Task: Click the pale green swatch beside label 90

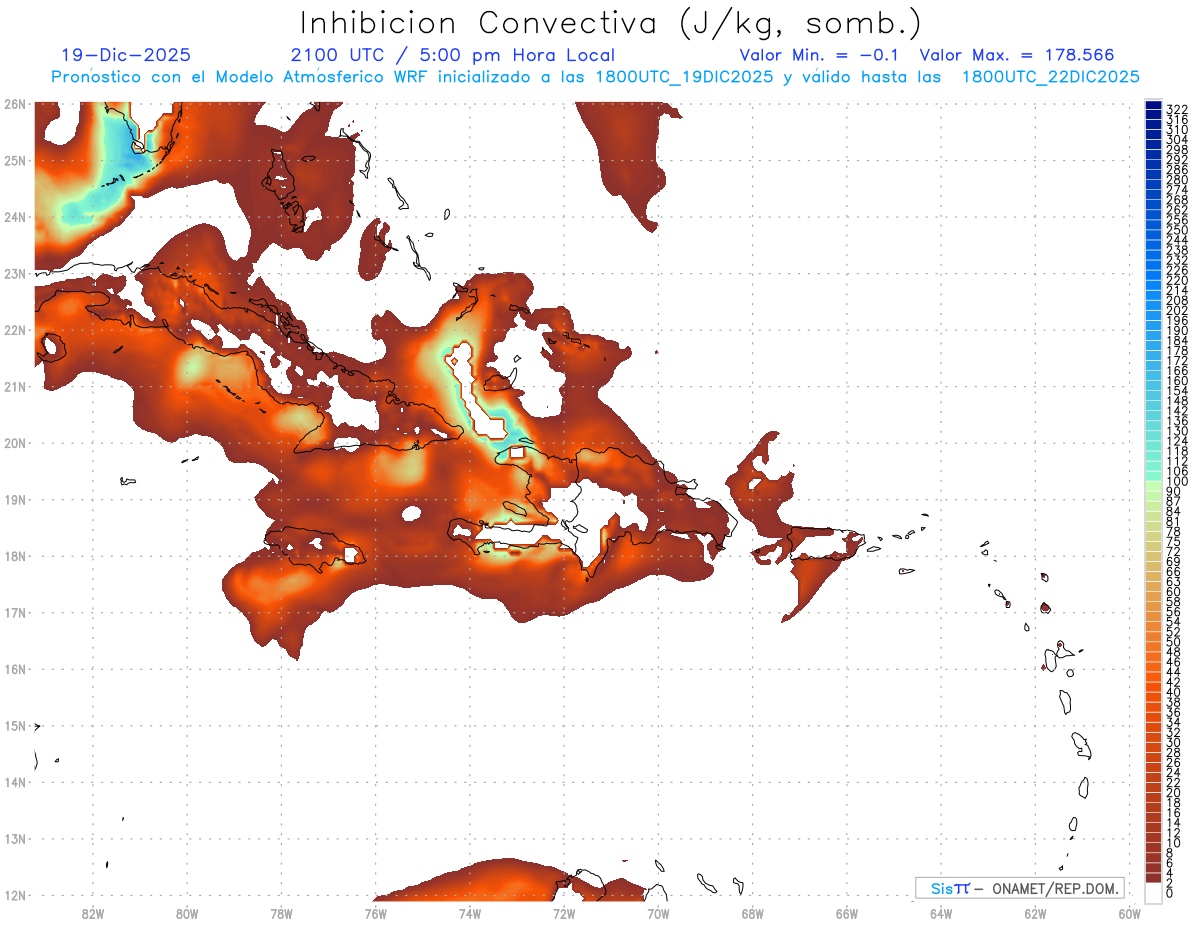Action: (1153, 487)
